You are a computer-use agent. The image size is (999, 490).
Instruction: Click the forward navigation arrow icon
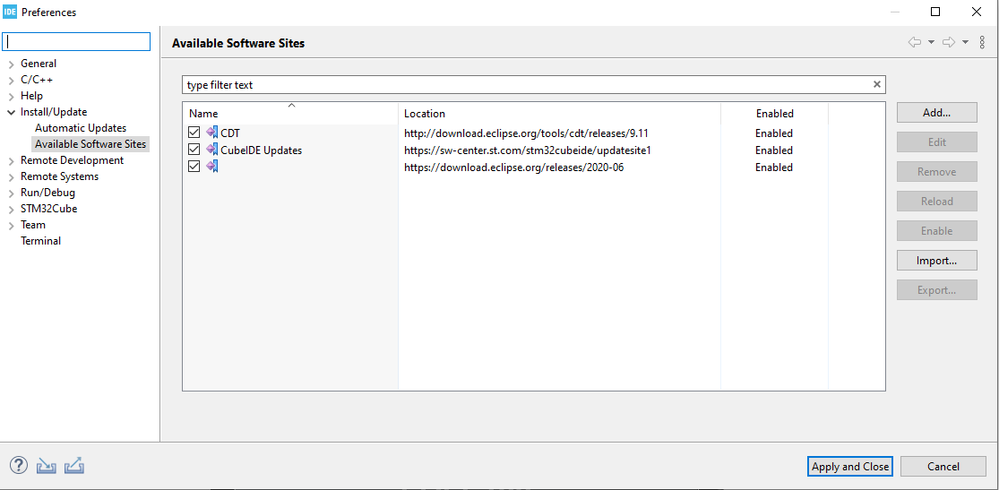pyautogui.click(x=949, y=42)
